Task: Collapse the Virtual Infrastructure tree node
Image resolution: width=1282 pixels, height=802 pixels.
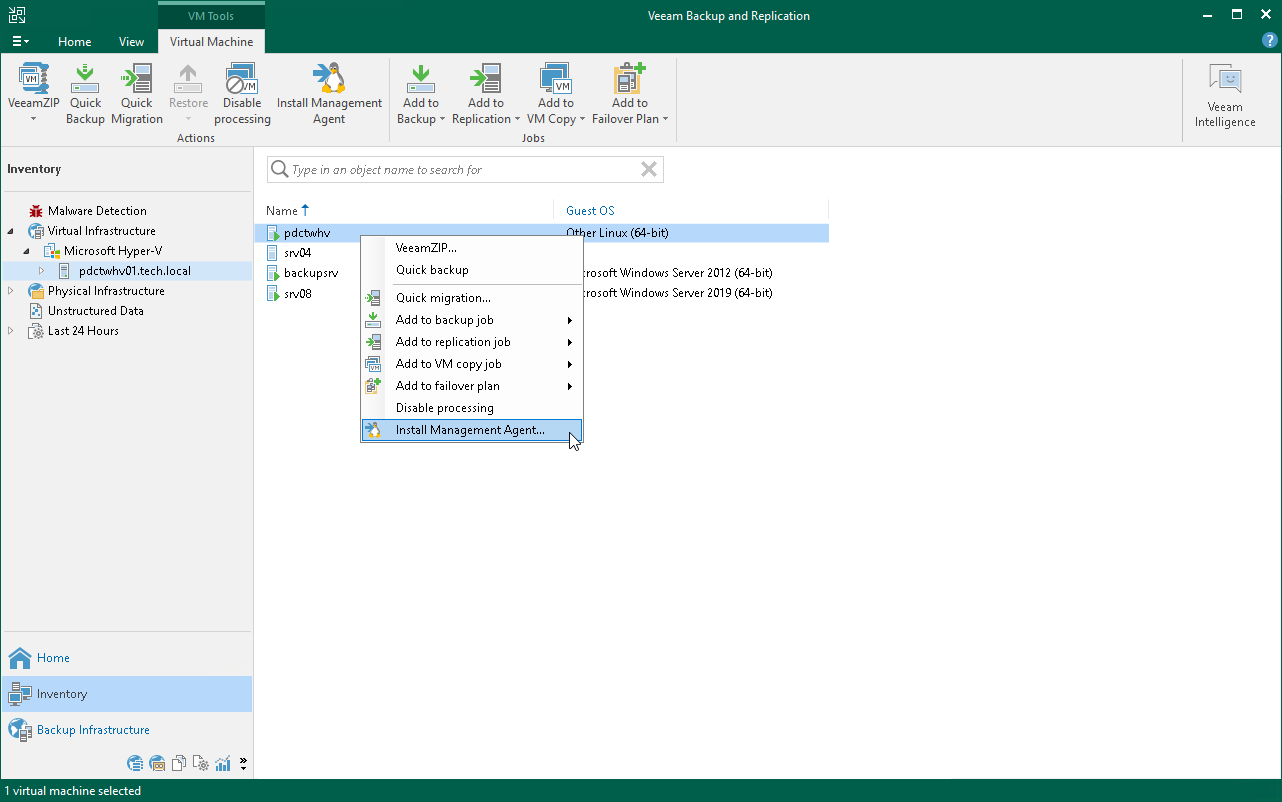Action: (x=12, y=231)
